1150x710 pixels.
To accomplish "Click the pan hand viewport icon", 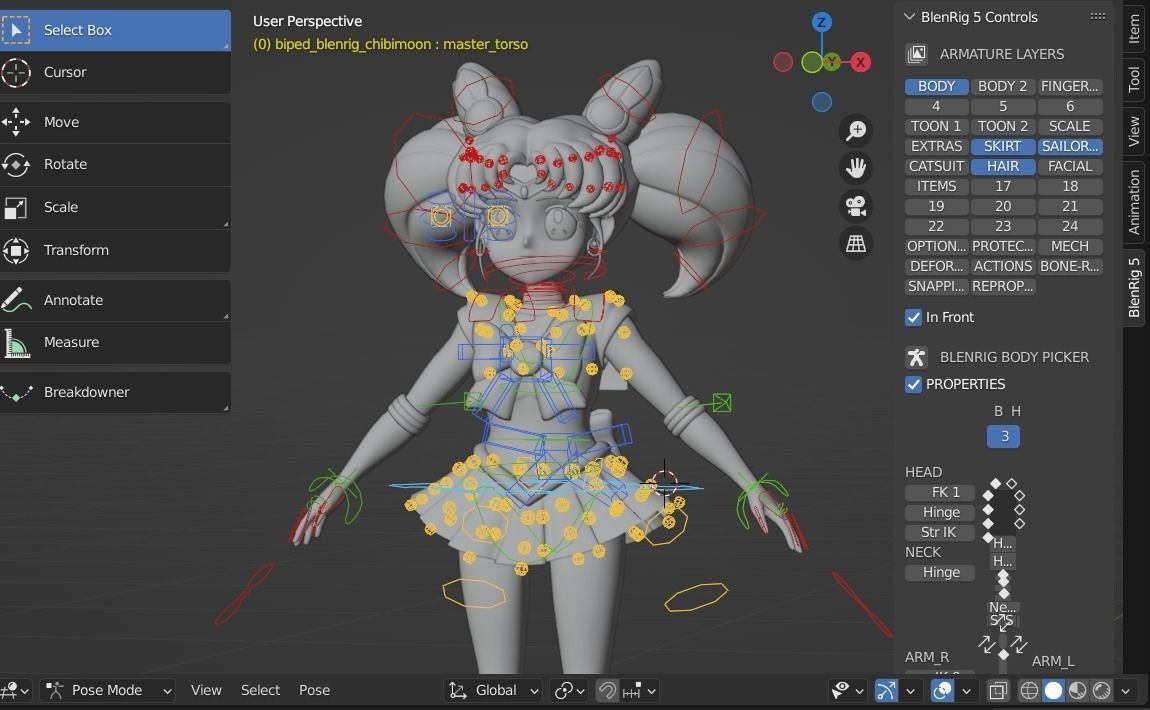I will coord(856,168).
